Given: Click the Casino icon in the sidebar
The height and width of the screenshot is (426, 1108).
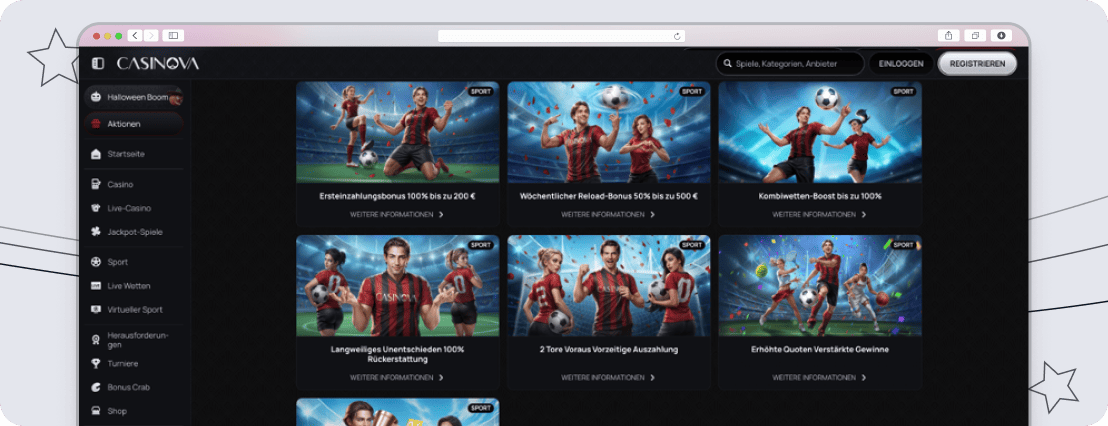Looking at the screenshot, I should 96,185.
